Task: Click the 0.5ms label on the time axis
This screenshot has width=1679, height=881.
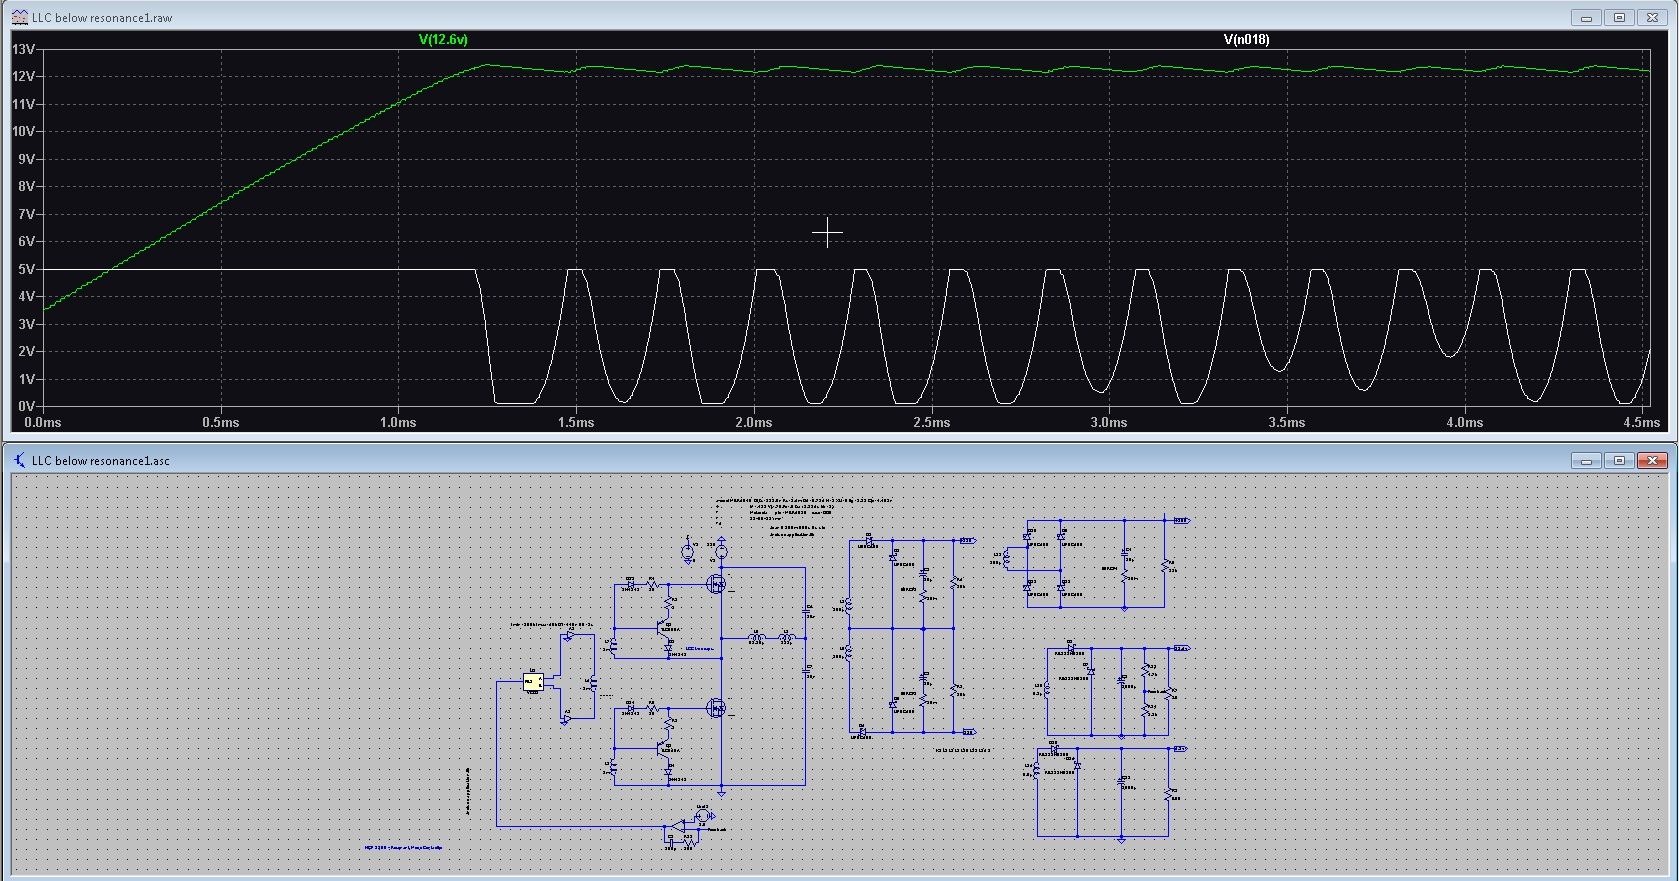Action: 220,422
